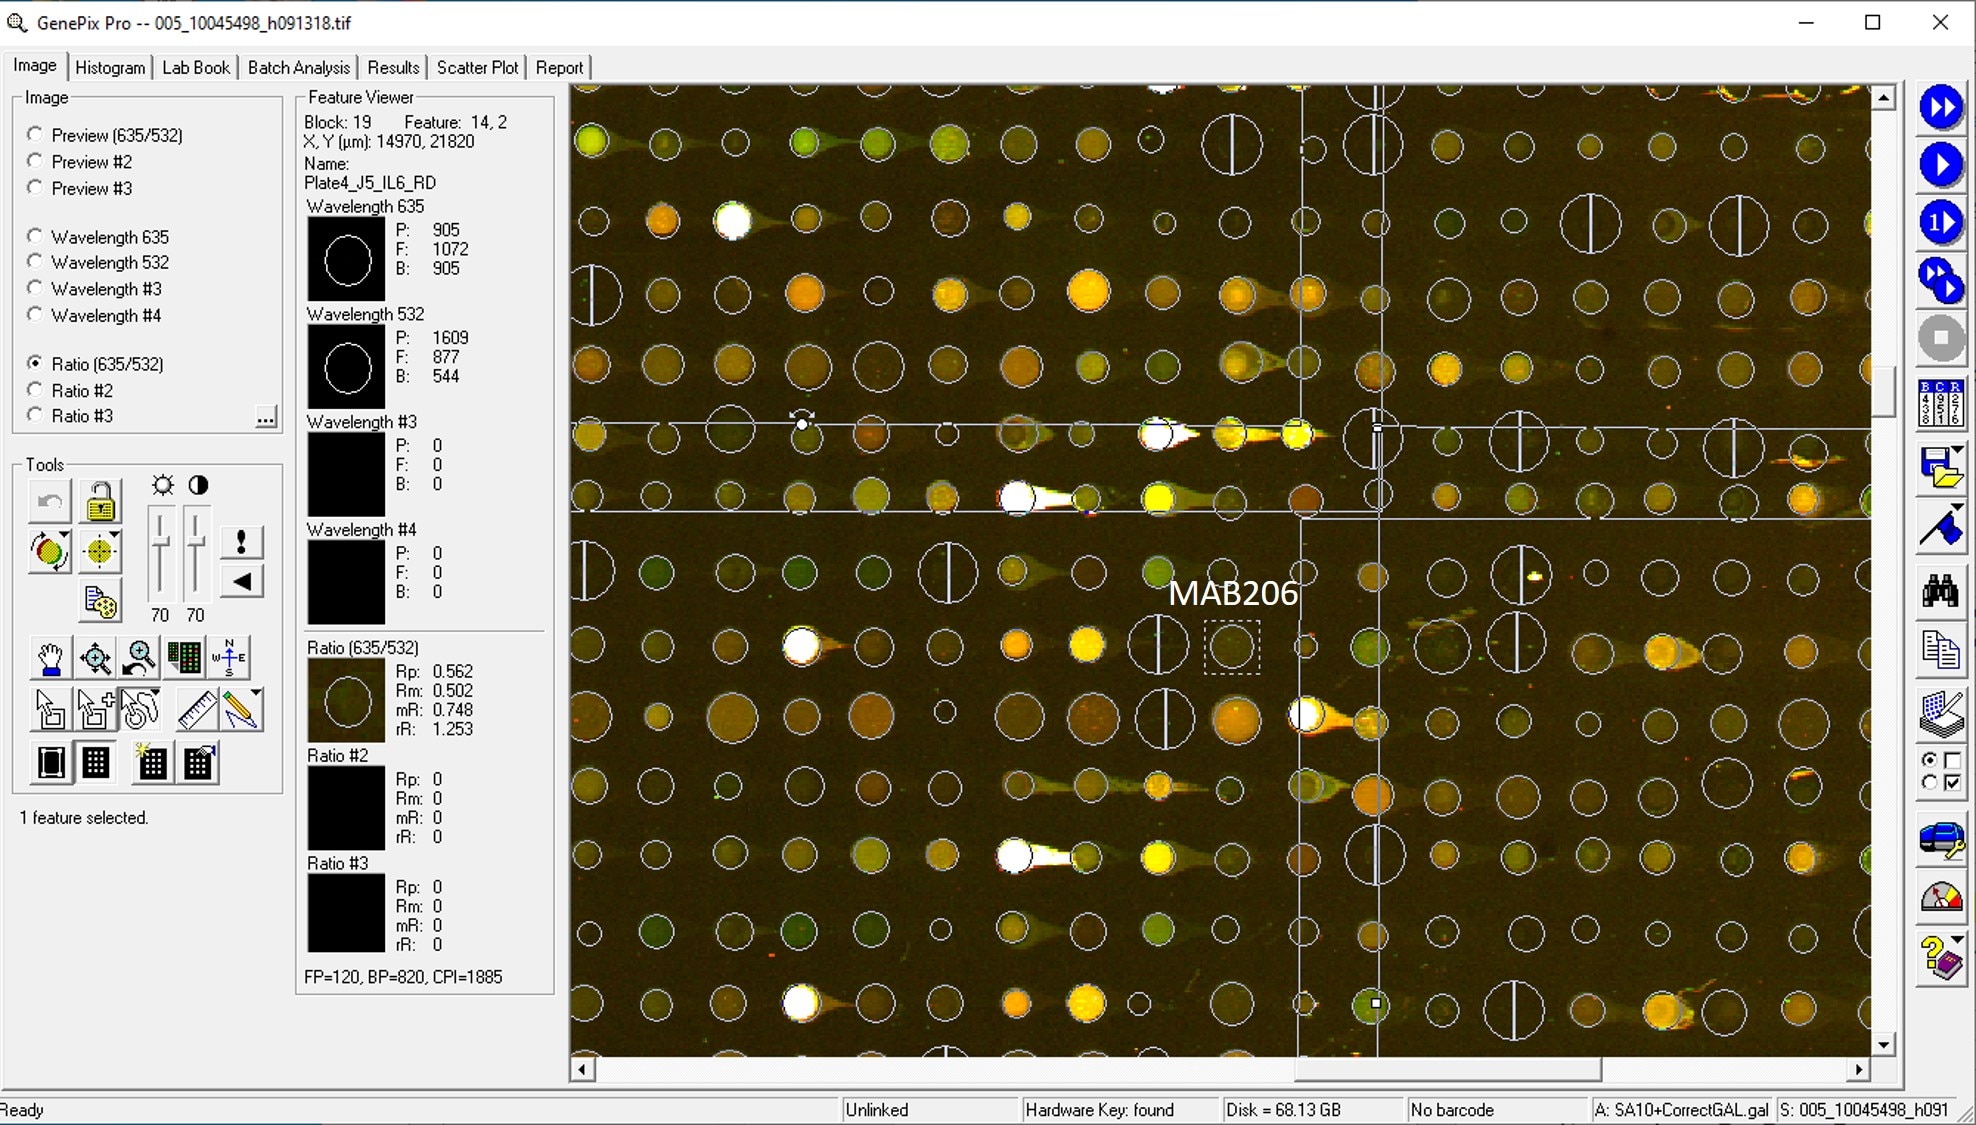Select Preview (635/532) image option

click(36, 134)
